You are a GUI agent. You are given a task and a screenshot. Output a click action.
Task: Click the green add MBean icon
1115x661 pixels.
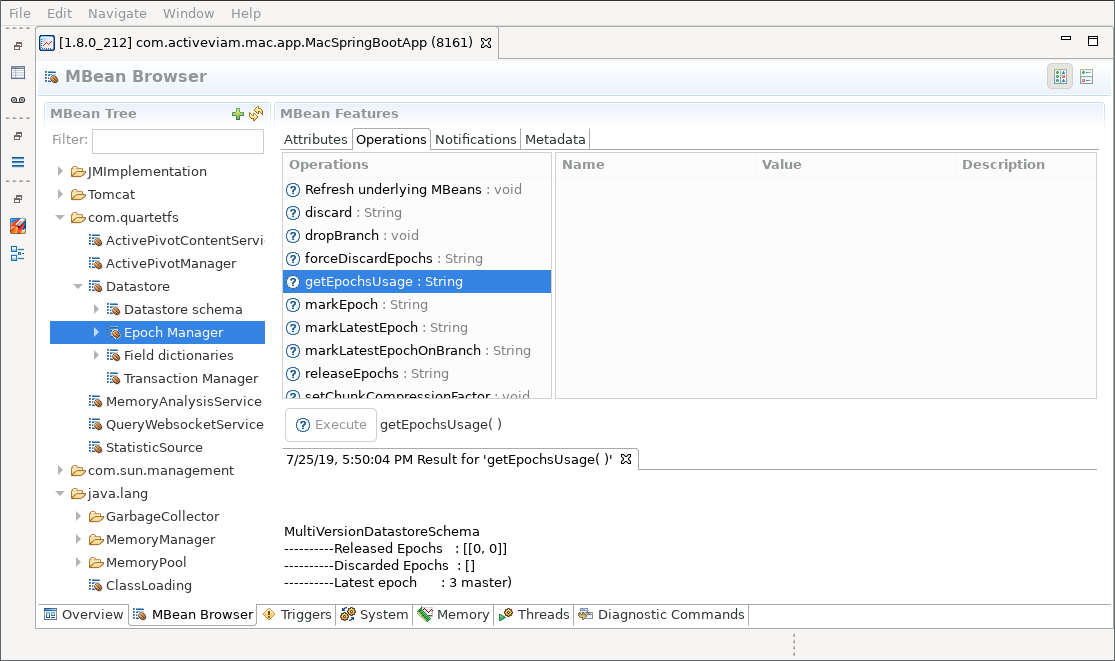(x=238, y=114)
